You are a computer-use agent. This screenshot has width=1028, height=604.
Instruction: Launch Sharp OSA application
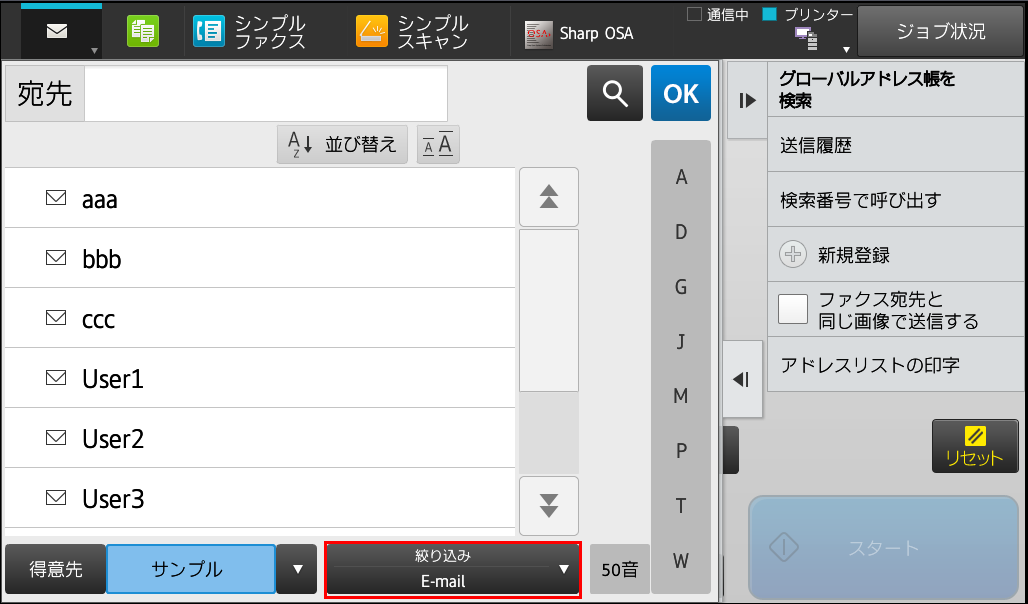tap(579, 33)
